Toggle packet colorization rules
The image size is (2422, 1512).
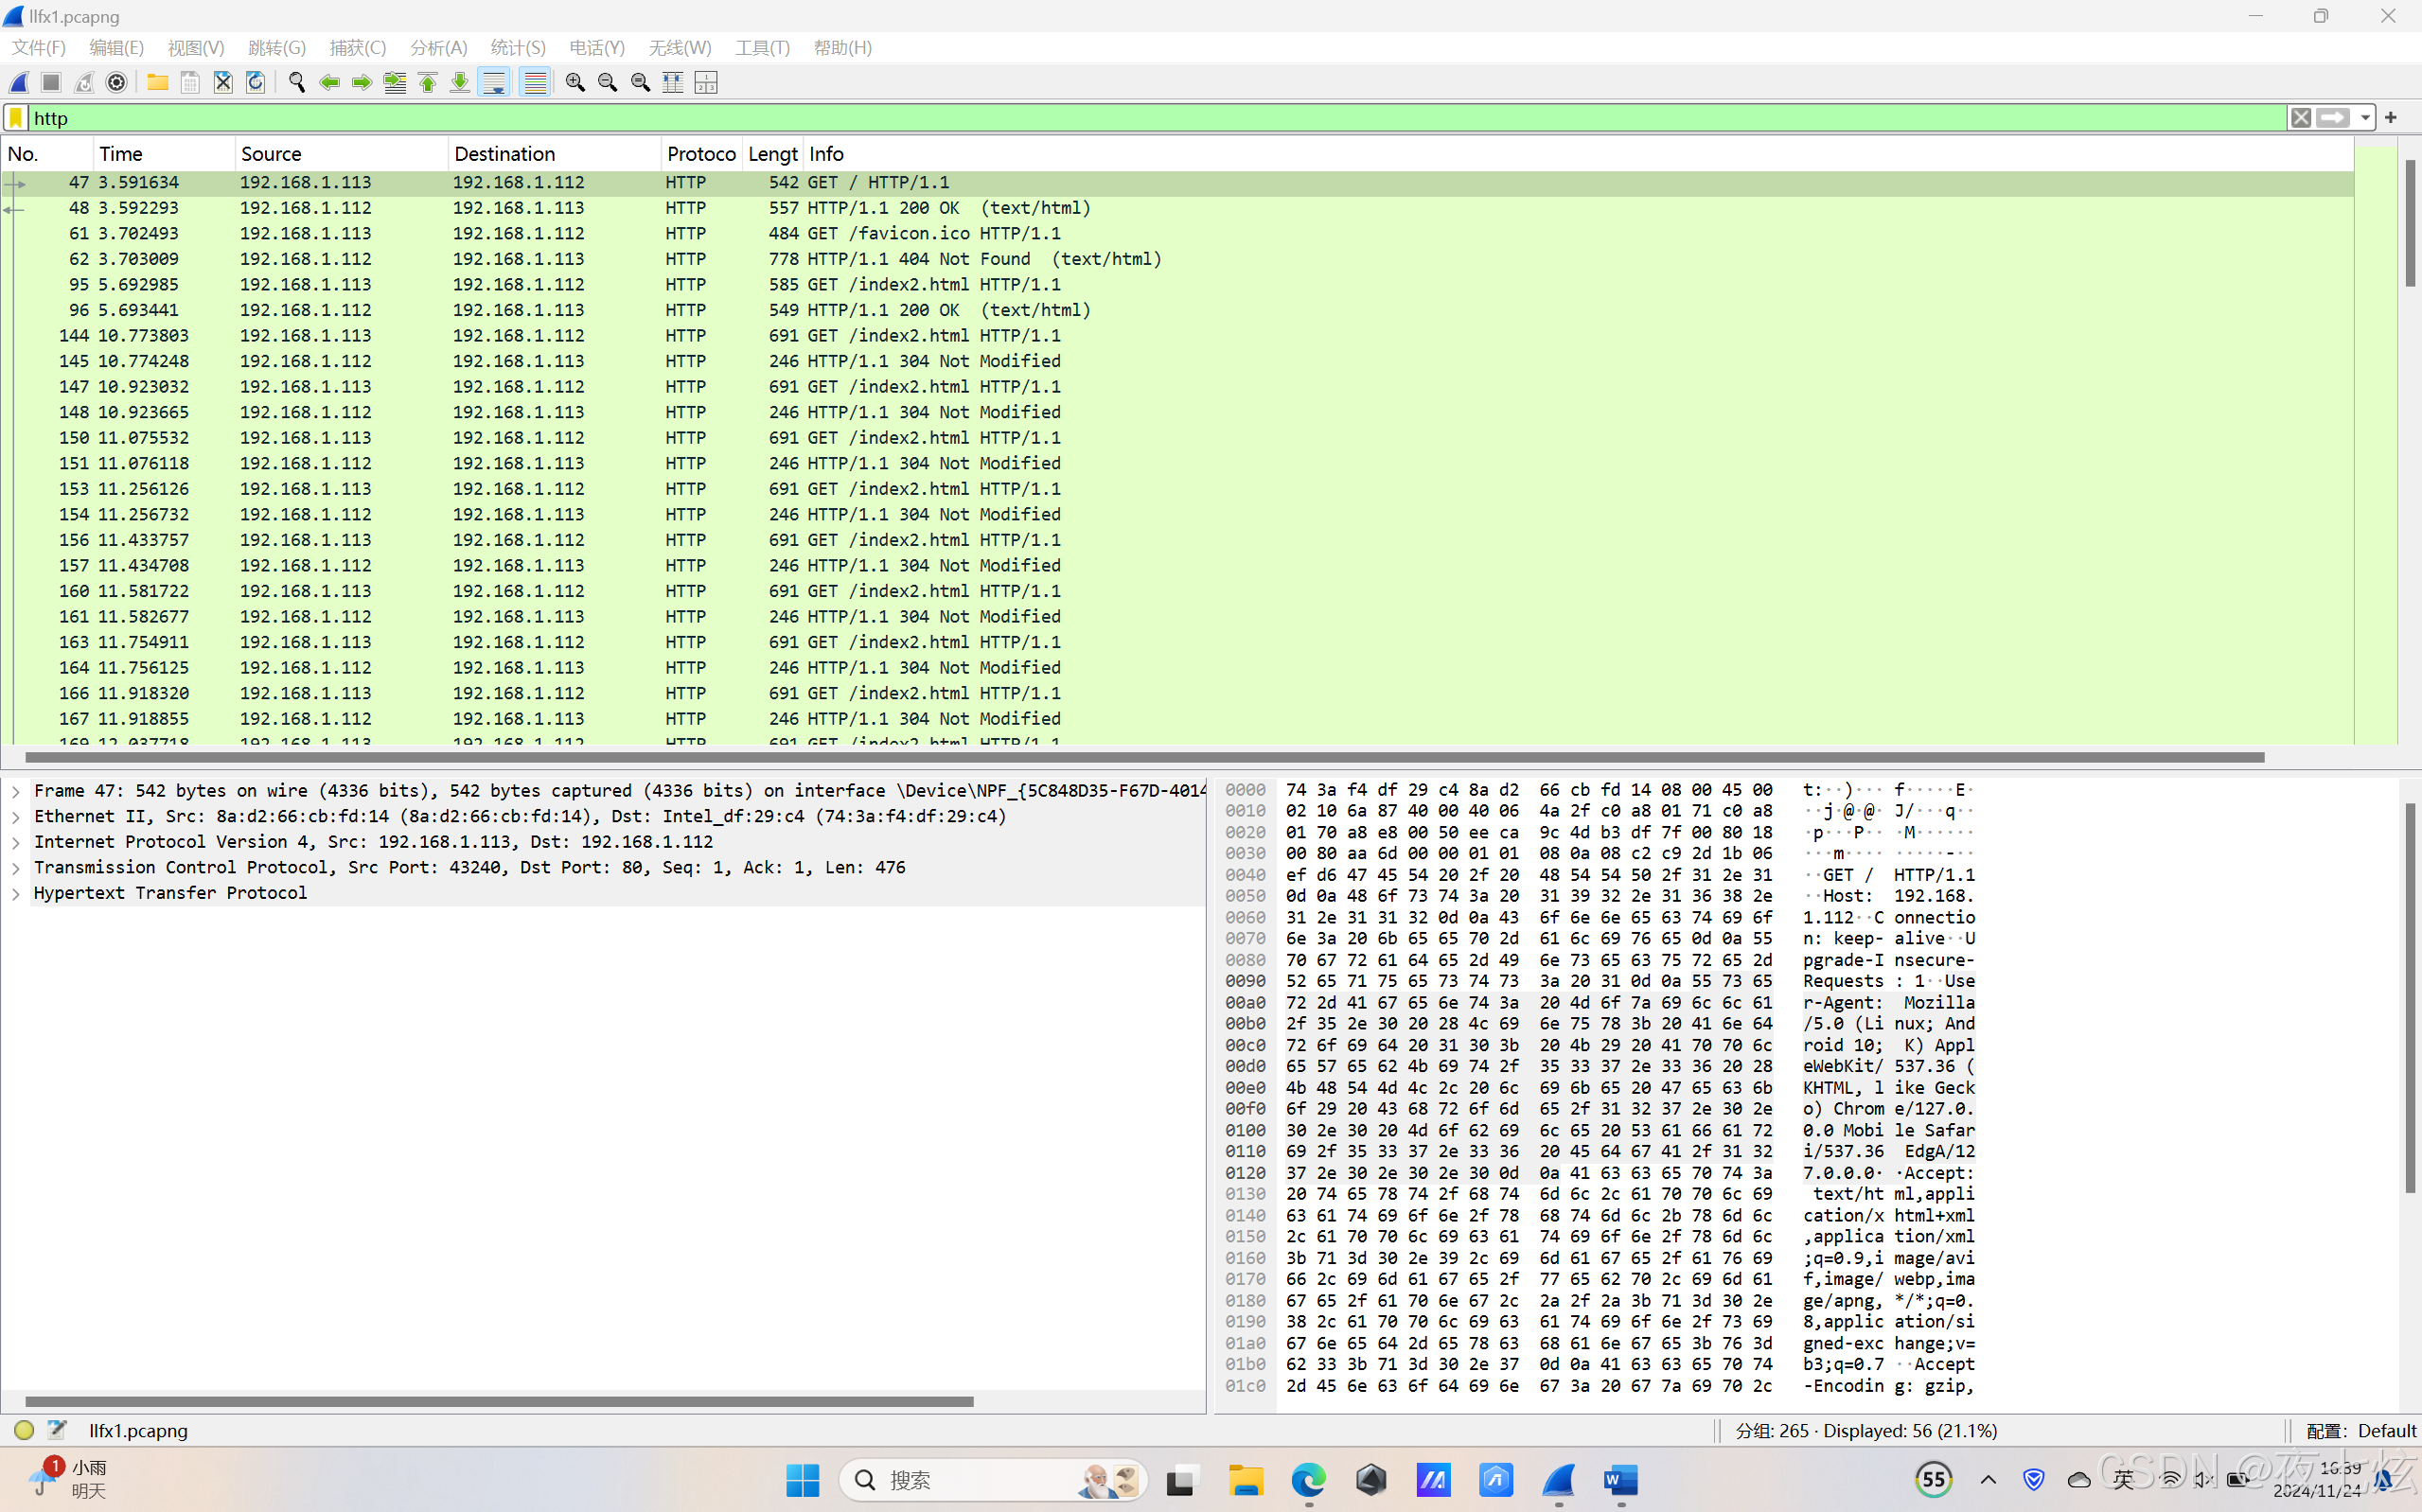[535, 82]
